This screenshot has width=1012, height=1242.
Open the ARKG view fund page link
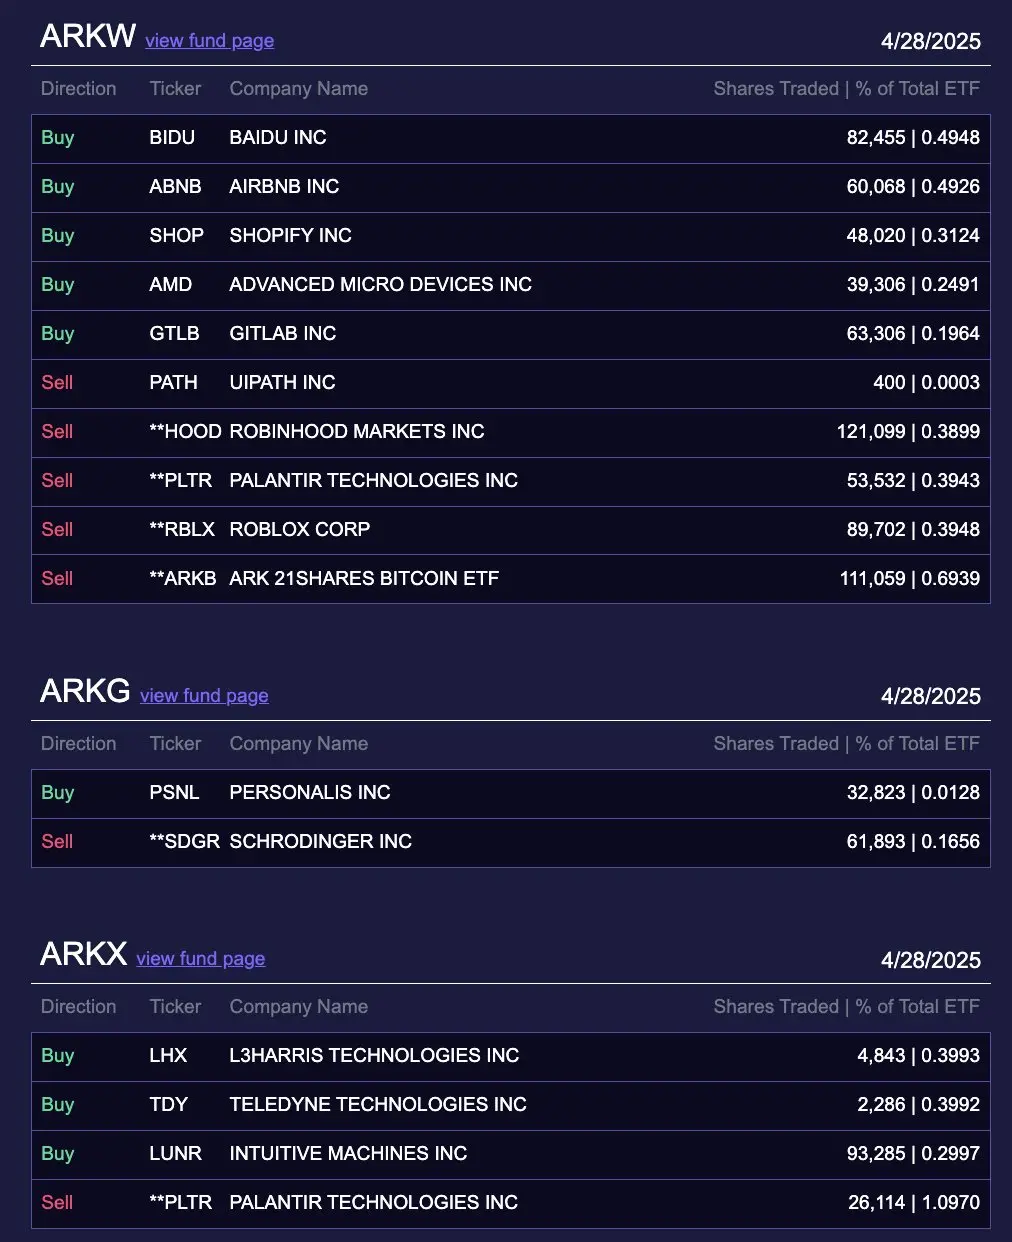pyautogui.click(x=204, y=695)
